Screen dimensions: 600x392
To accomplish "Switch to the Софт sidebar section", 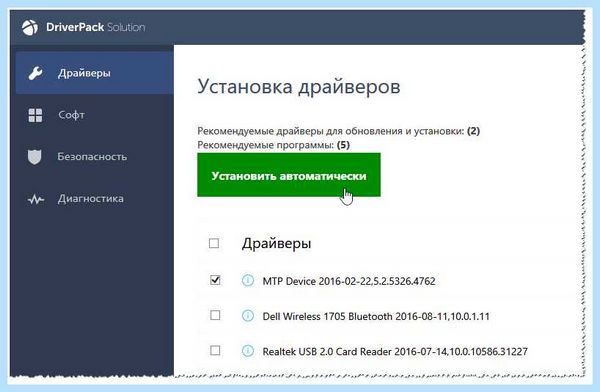I will 95,115.
